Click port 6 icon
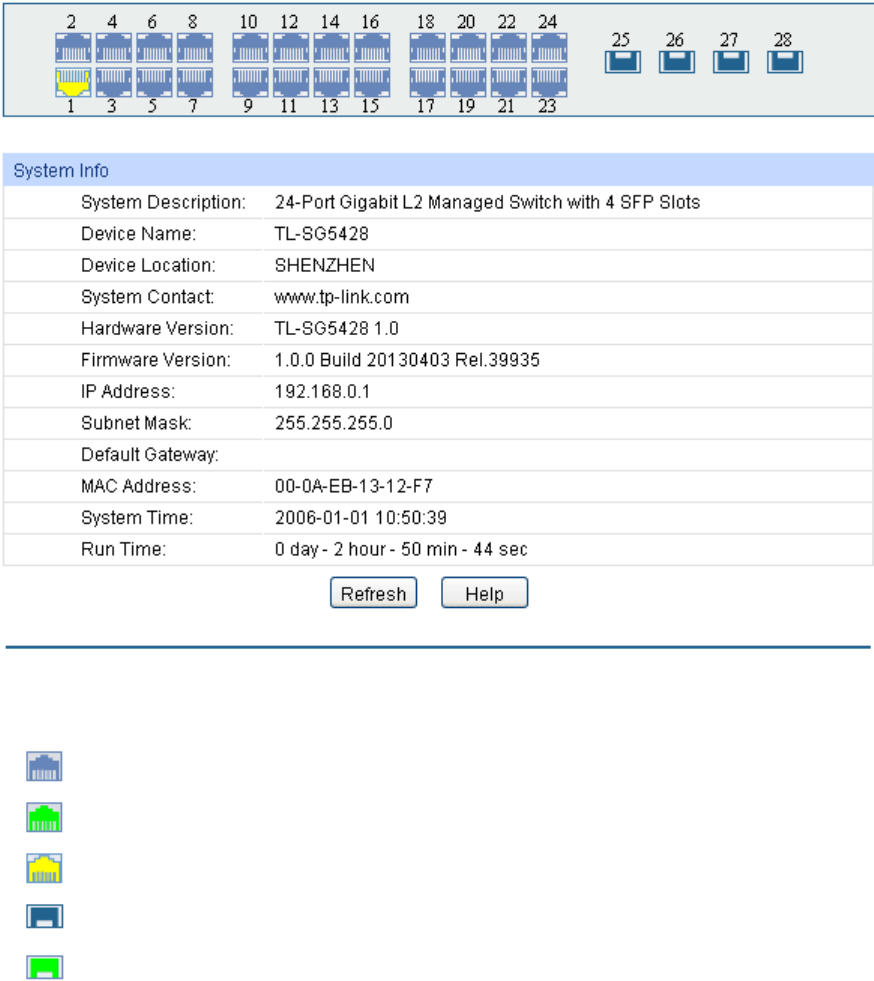The image size is (874, 981). pos(155,48)
